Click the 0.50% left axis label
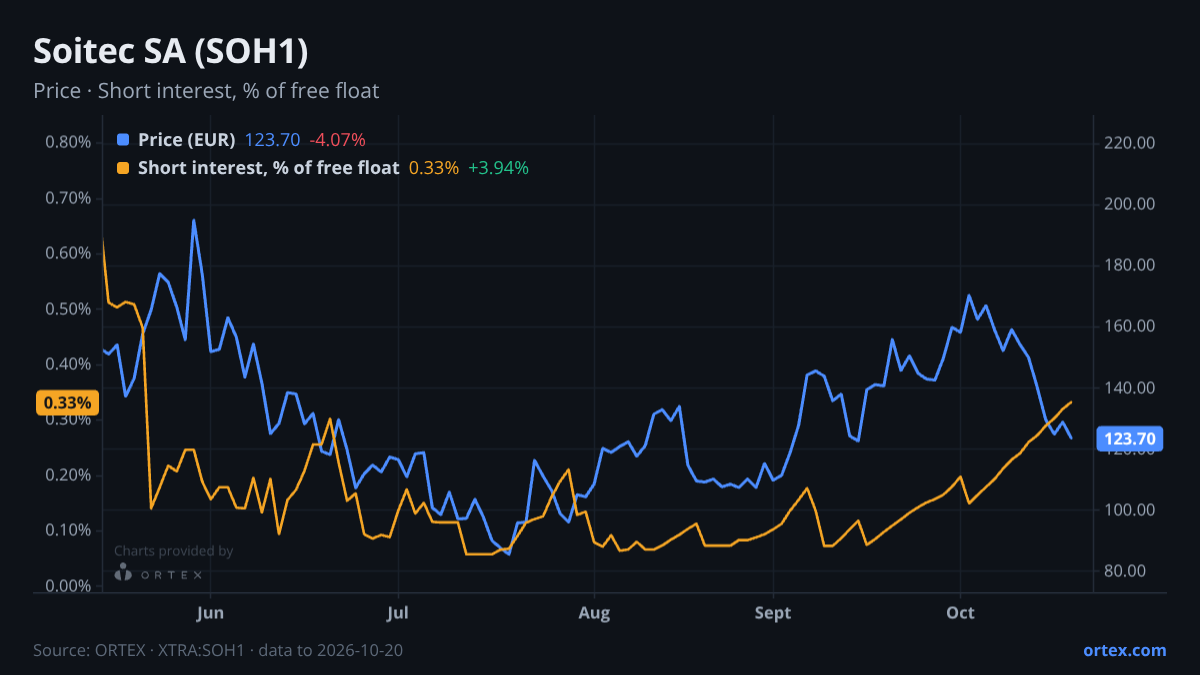Screen dimensions: 1200x675 click(68, 309)
